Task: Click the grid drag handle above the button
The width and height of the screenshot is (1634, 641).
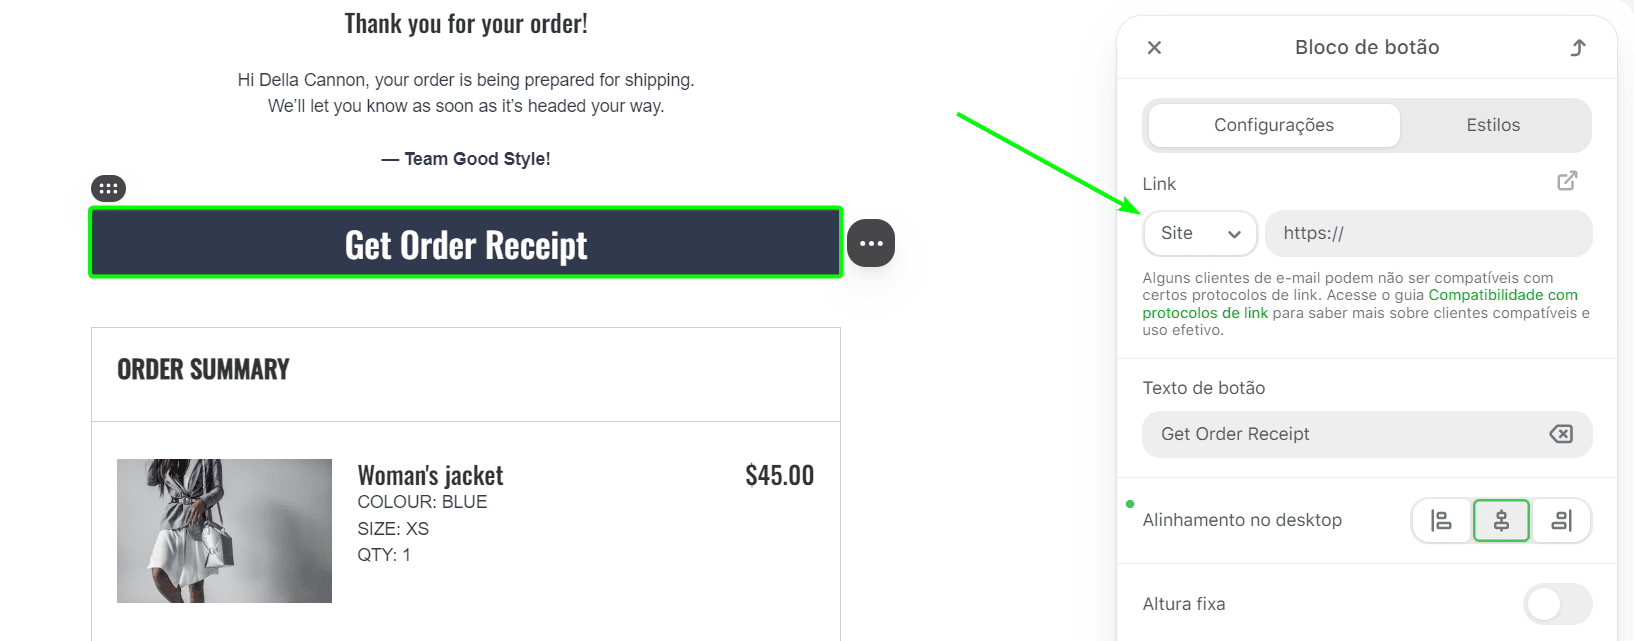Action: click(x=108, y=187)
